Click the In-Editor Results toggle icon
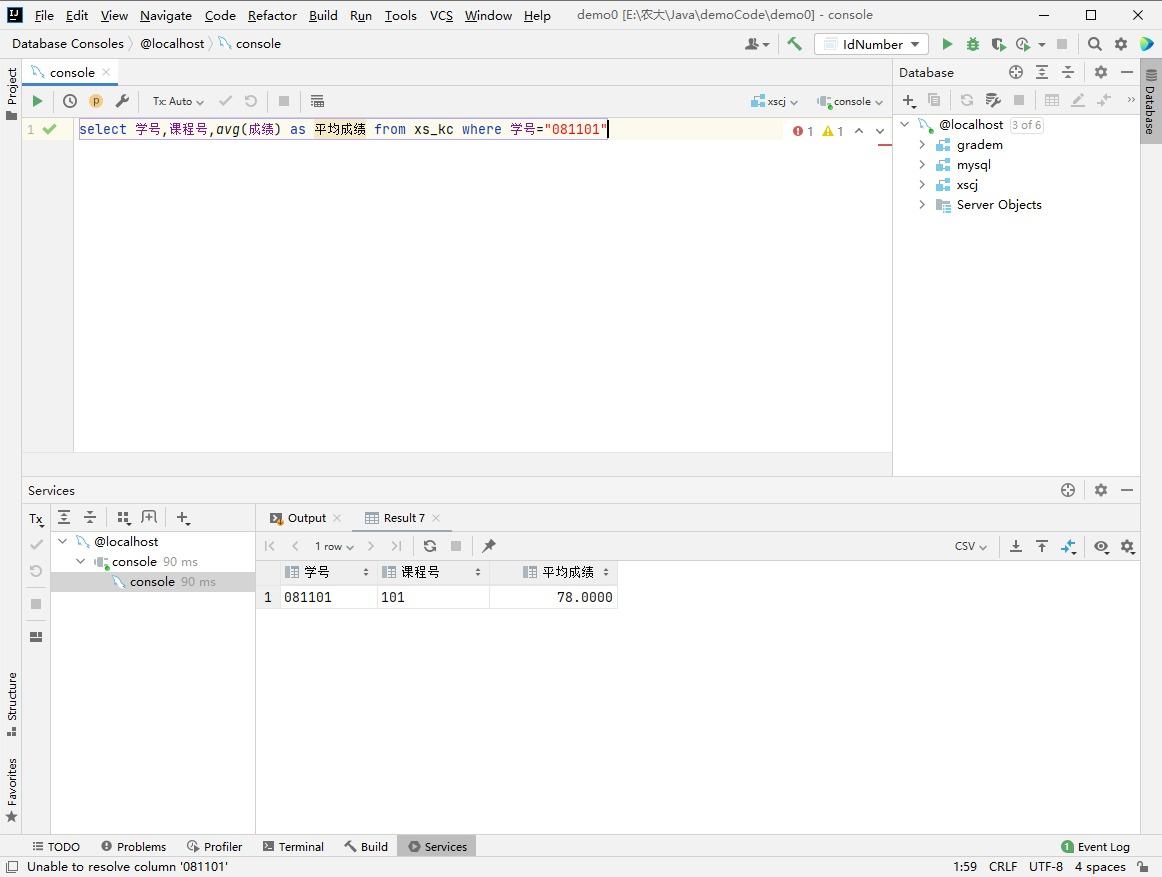This screenshot has width=1162, height=877. 317,101
